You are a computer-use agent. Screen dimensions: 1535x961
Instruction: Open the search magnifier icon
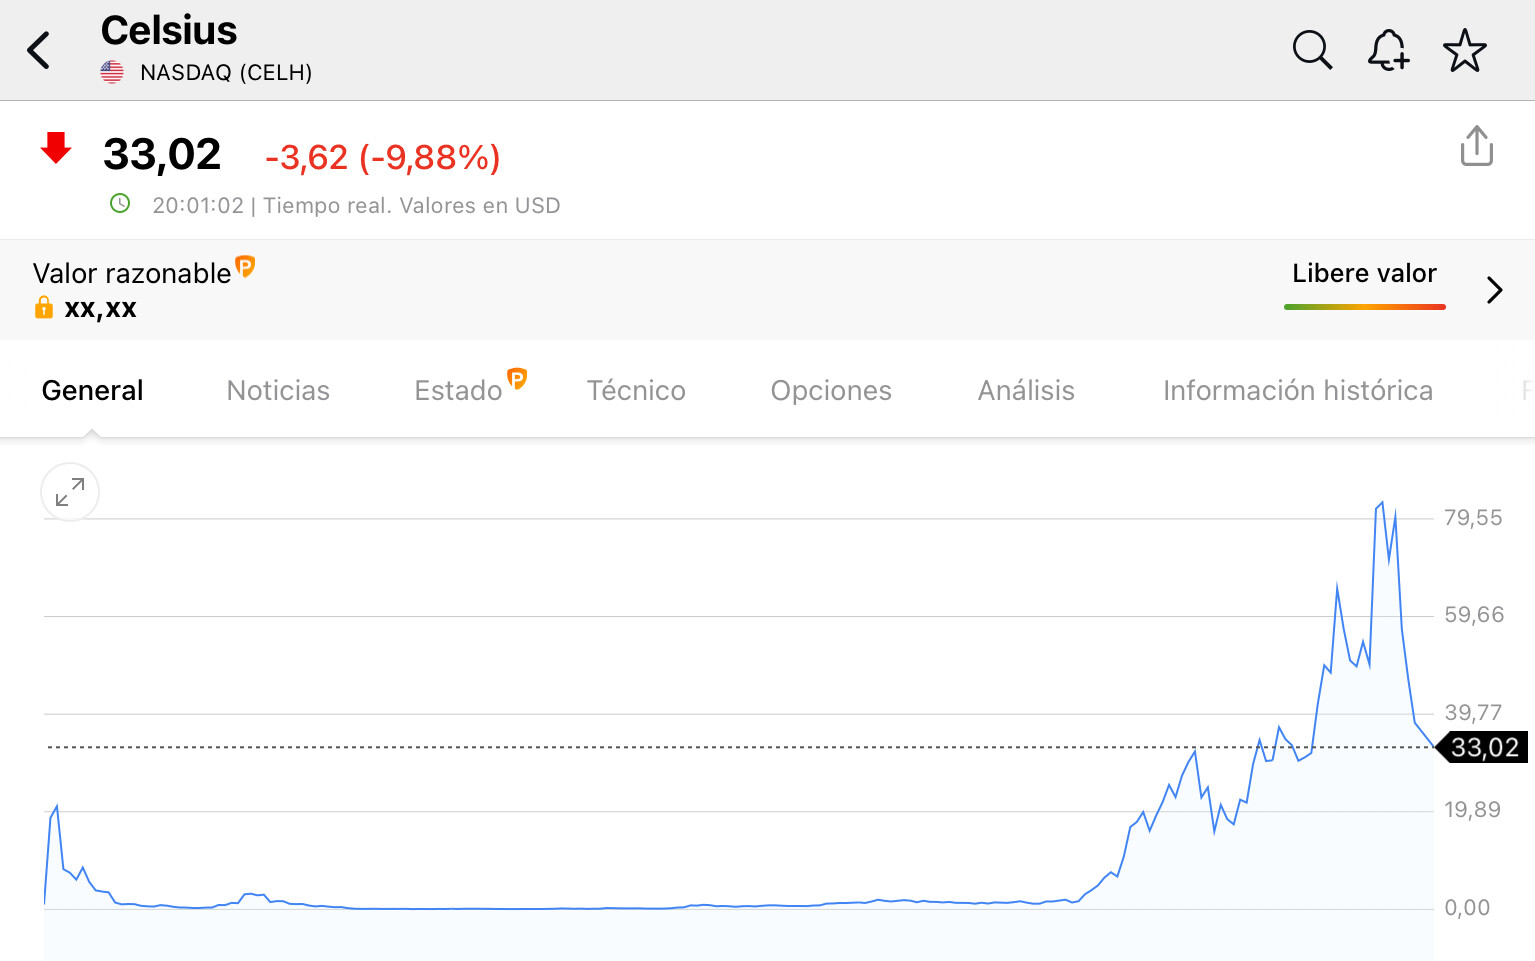1312,50
